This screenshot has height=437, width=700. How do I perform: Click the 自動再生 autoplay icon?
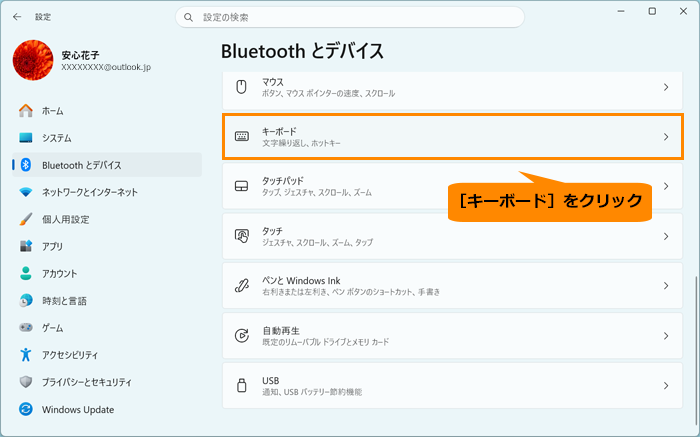point(242,336)
